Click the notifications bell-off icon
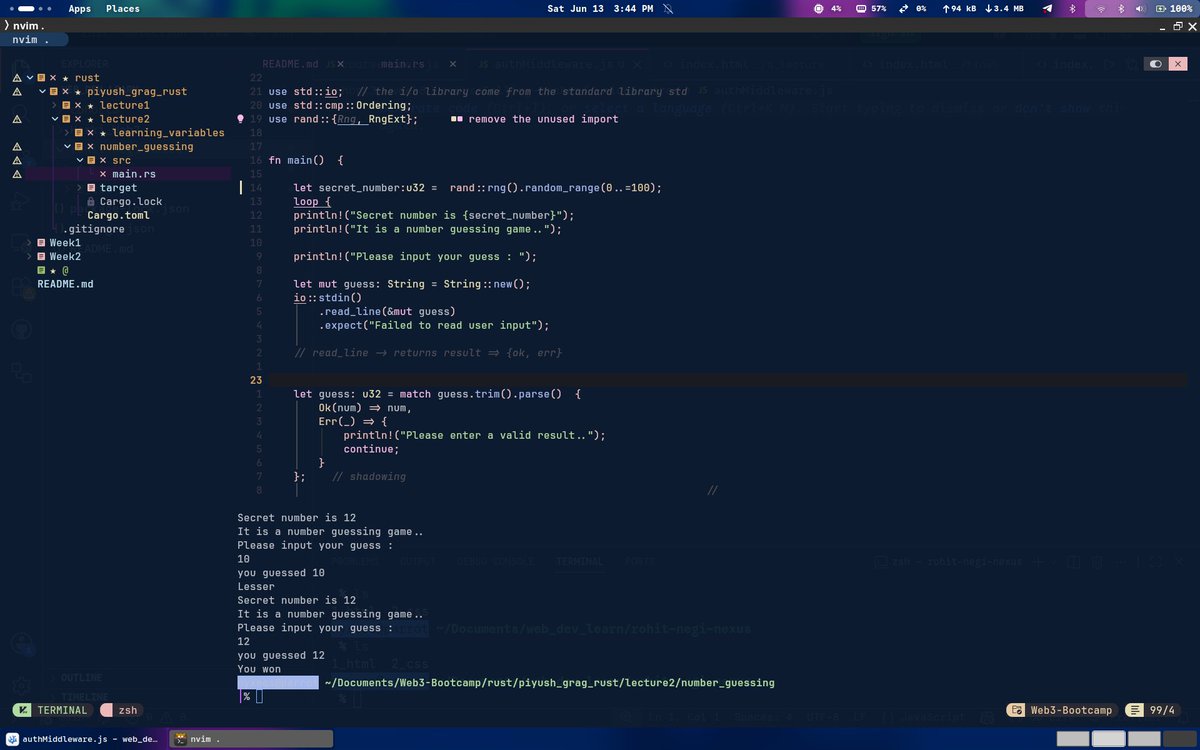The image size is (1200, 750). 670,8
